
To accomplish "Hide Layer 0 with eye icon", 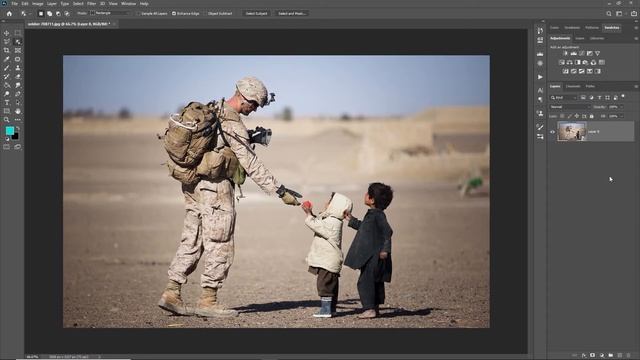I will (553, 132).
